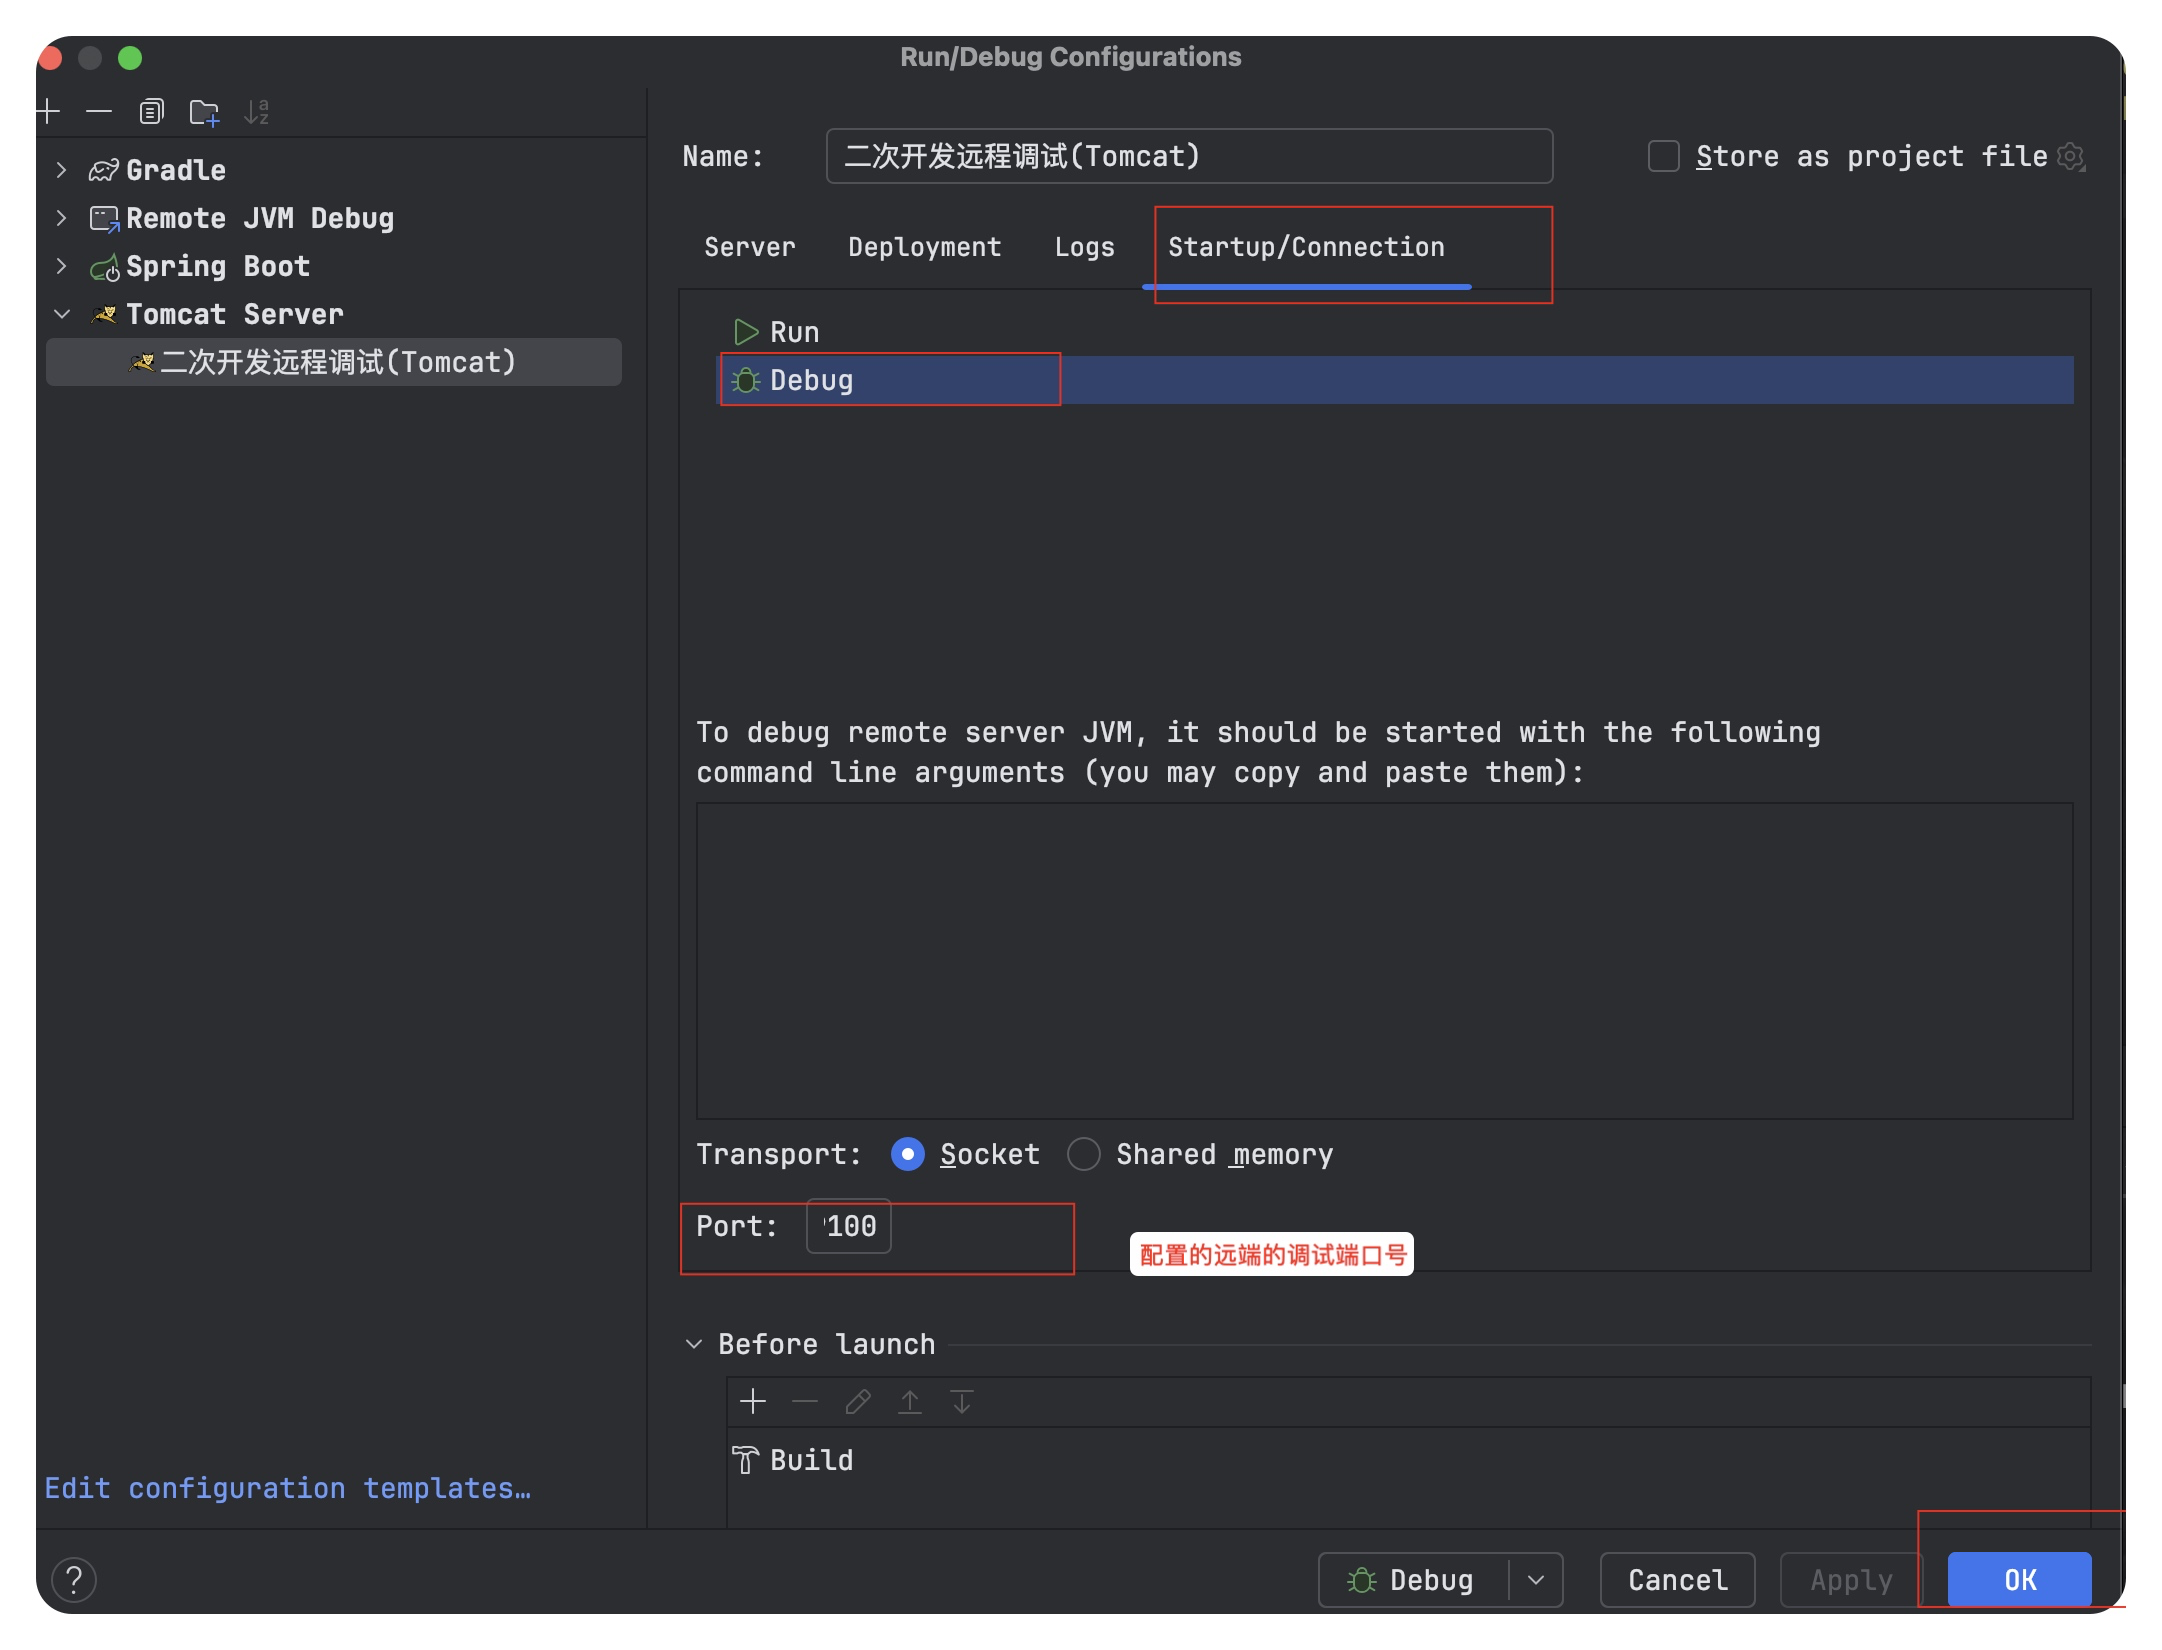Open the Debug button dropdown arrow
Viewport: 2162px width, 1650px height.
click(x=1536, y=1580)
